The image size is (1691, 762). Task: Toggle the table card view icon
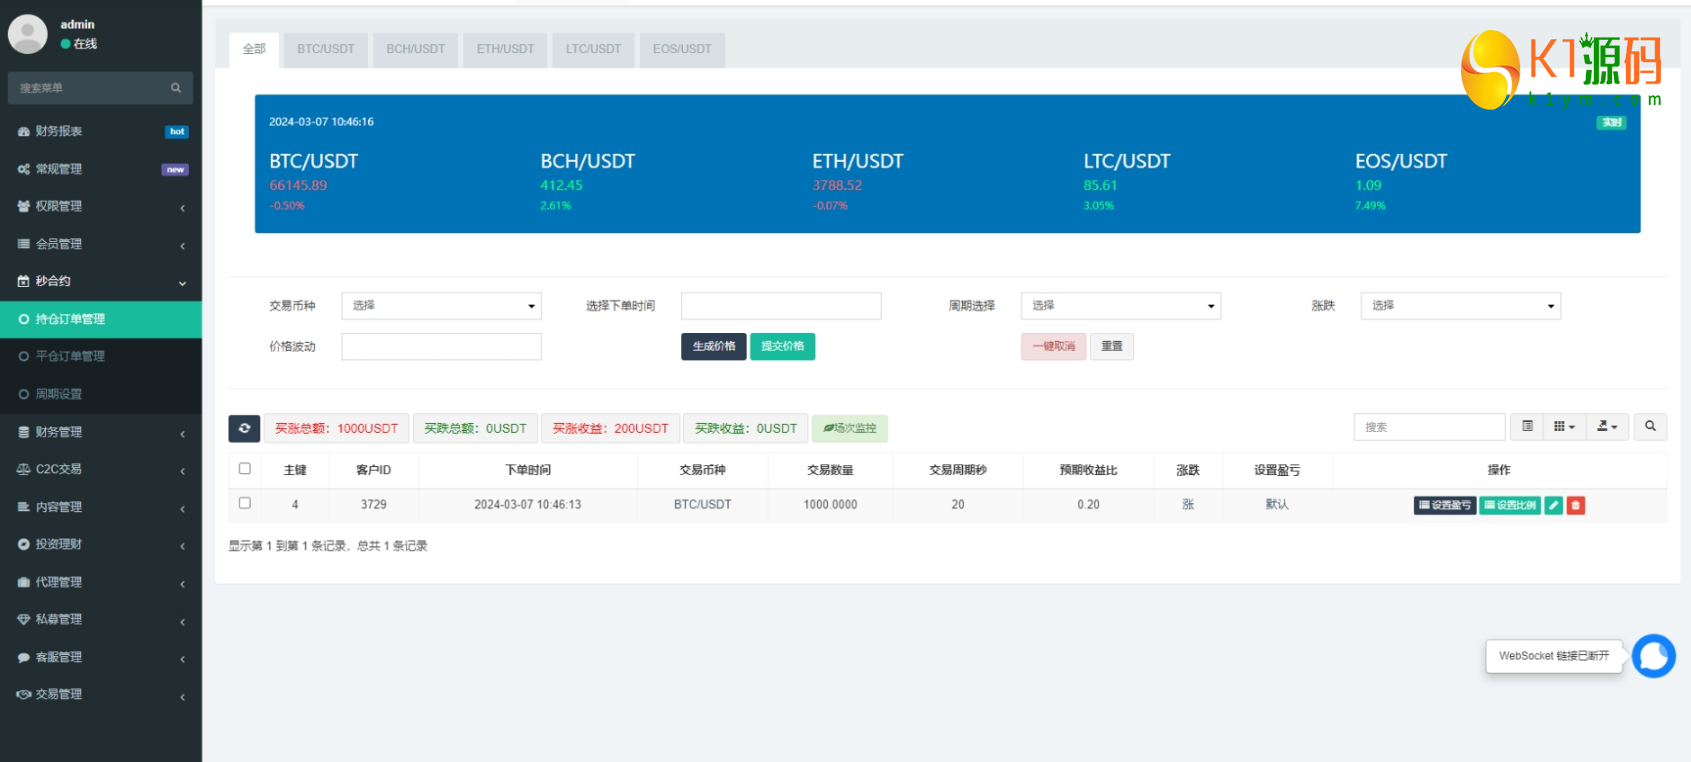1527,427
